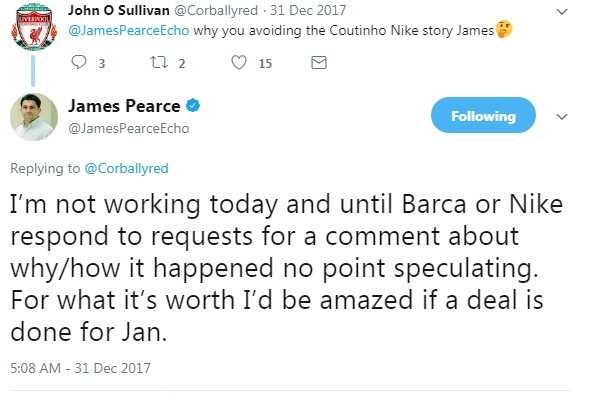This screenshot has width=594, height=393.
Task: Click the reply speech bubble icon
Action: point(79,62)
